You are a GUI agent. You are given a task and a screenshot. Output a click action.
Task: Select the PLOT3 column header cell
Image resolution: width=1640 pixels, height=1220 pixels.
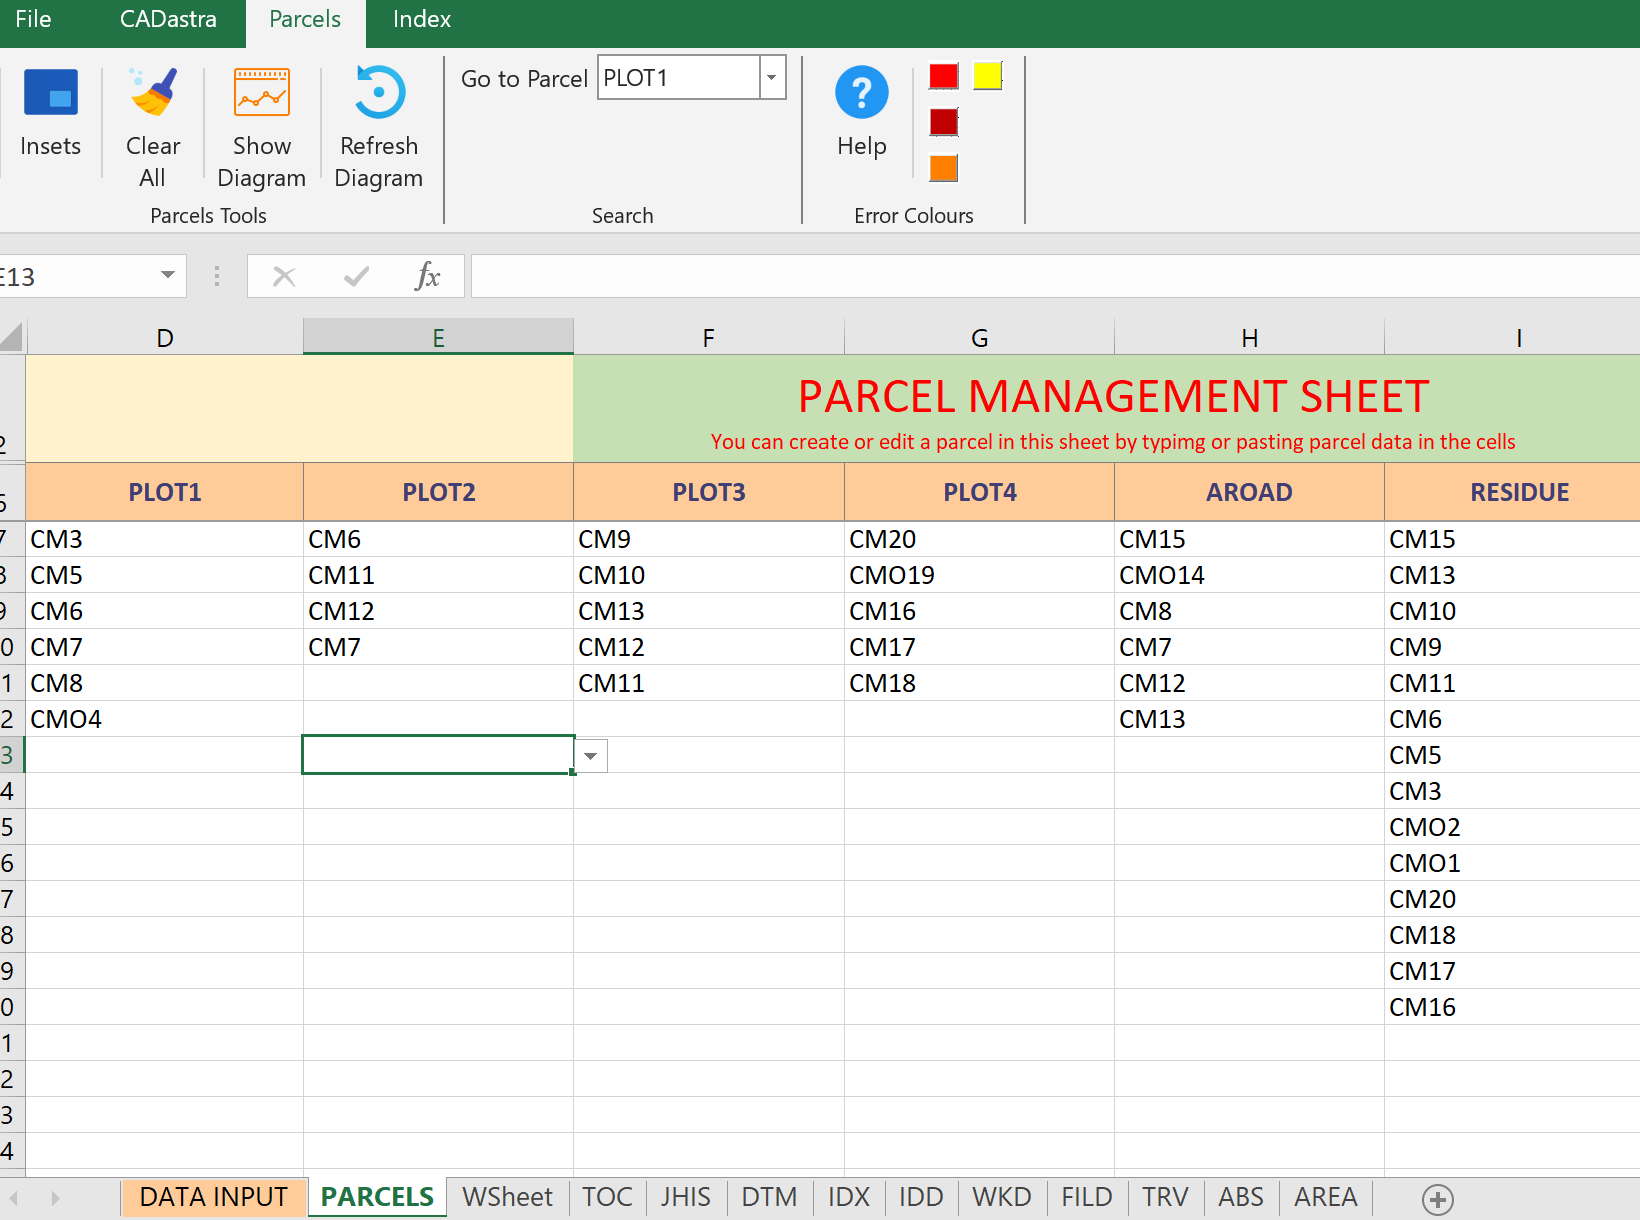pyautogui.click(x=708, y=492)
